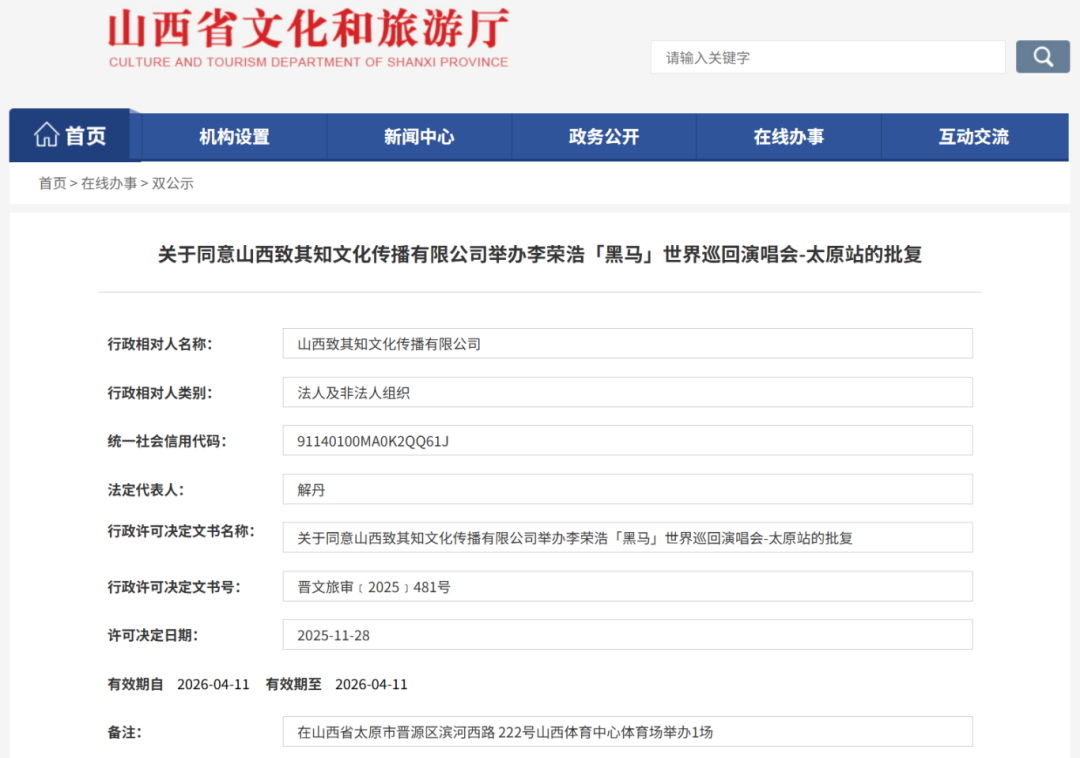Image resolution: width=1080 pixels, height=758 pixels.
Task: Click the home icon in navigation bar
Action: [x=47, y=136]
